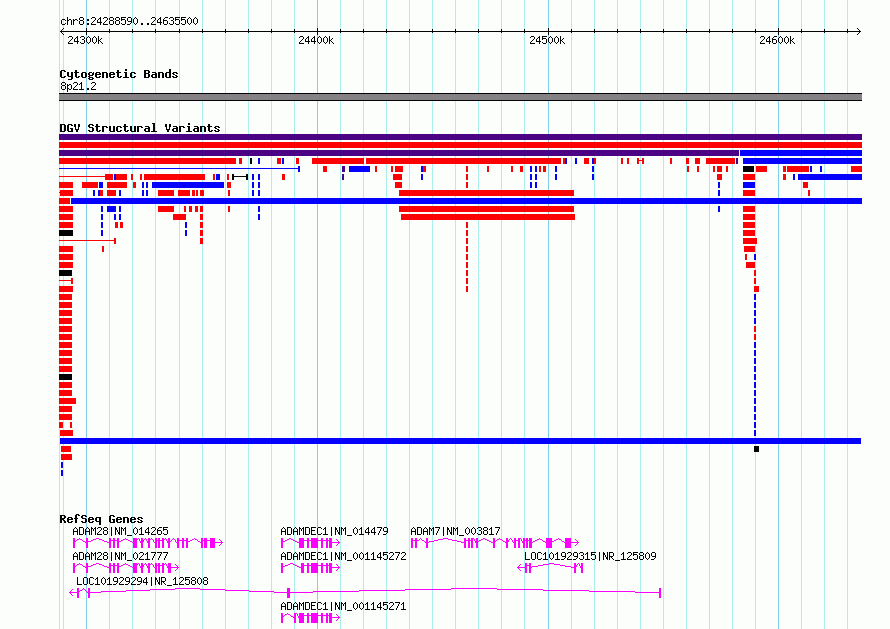Select the ADAM7|NM_003817 gene label
The height and width of the screenshot is (629, 890).
pyautogui.click(x=455, y=531)
